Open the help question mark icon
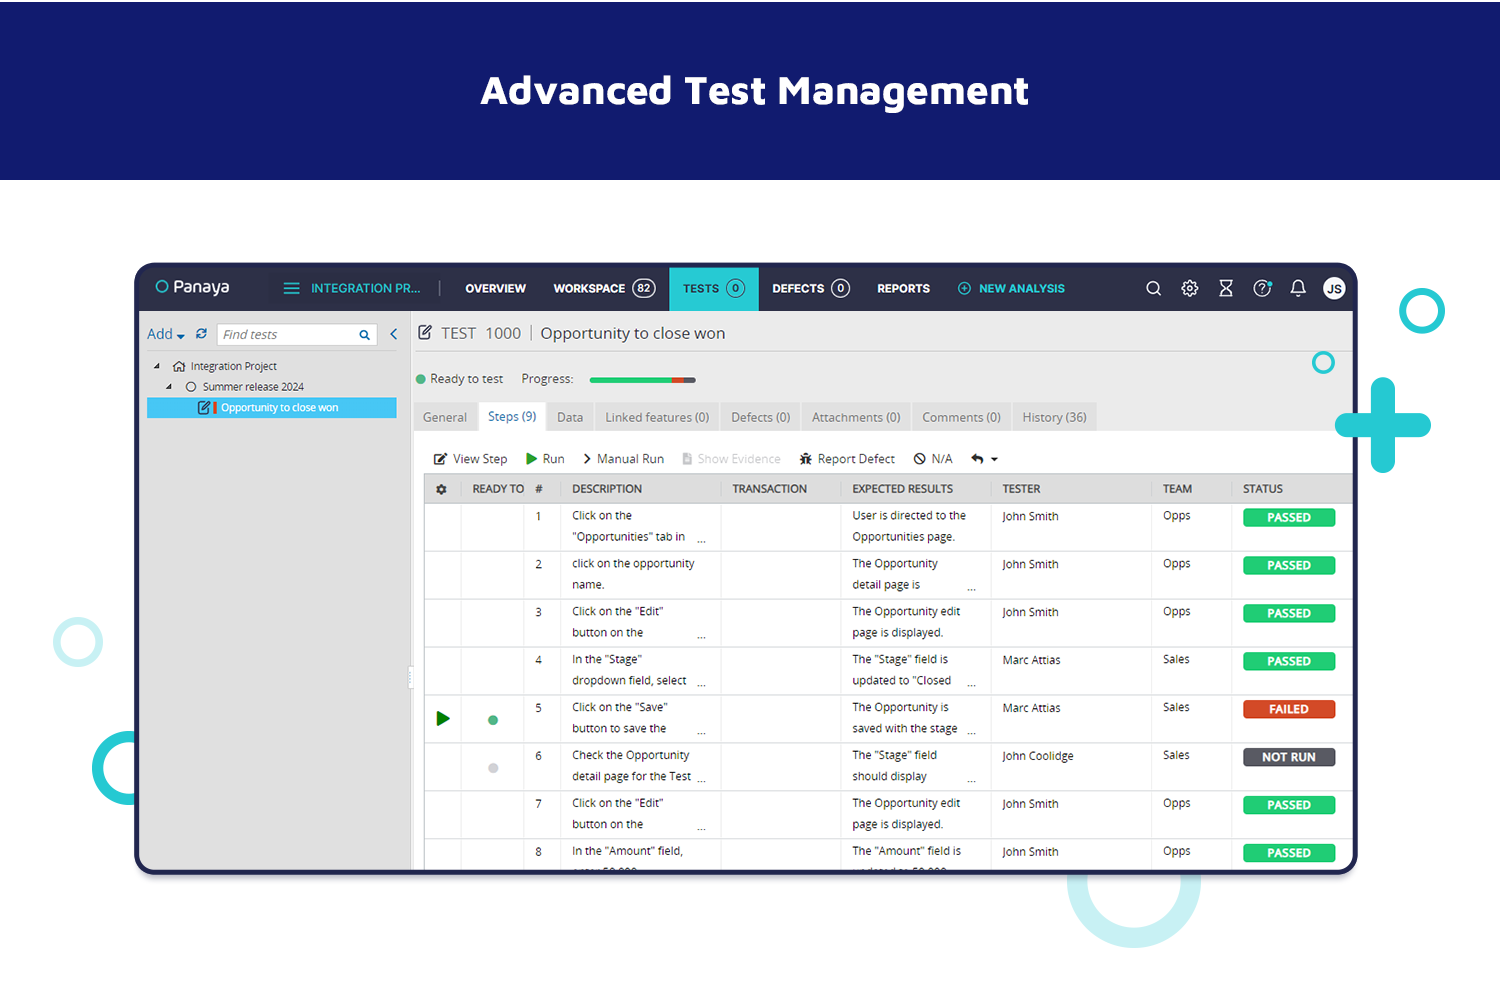 click(1262, 288)
